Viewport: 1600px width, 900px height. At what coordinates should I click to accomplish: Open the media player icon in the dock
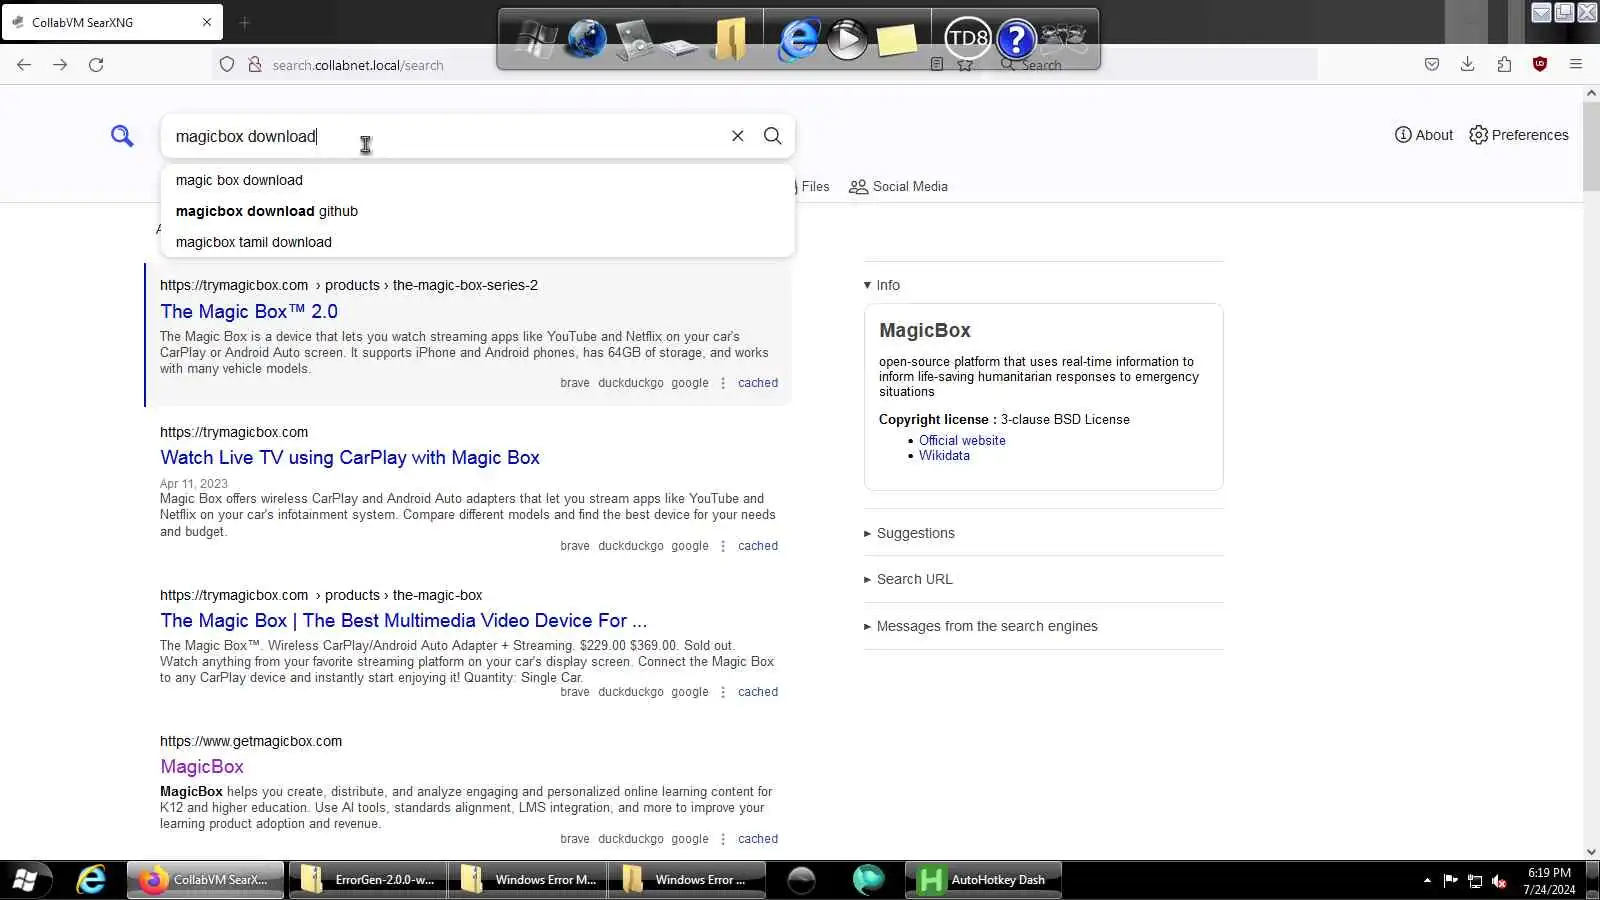847,39
